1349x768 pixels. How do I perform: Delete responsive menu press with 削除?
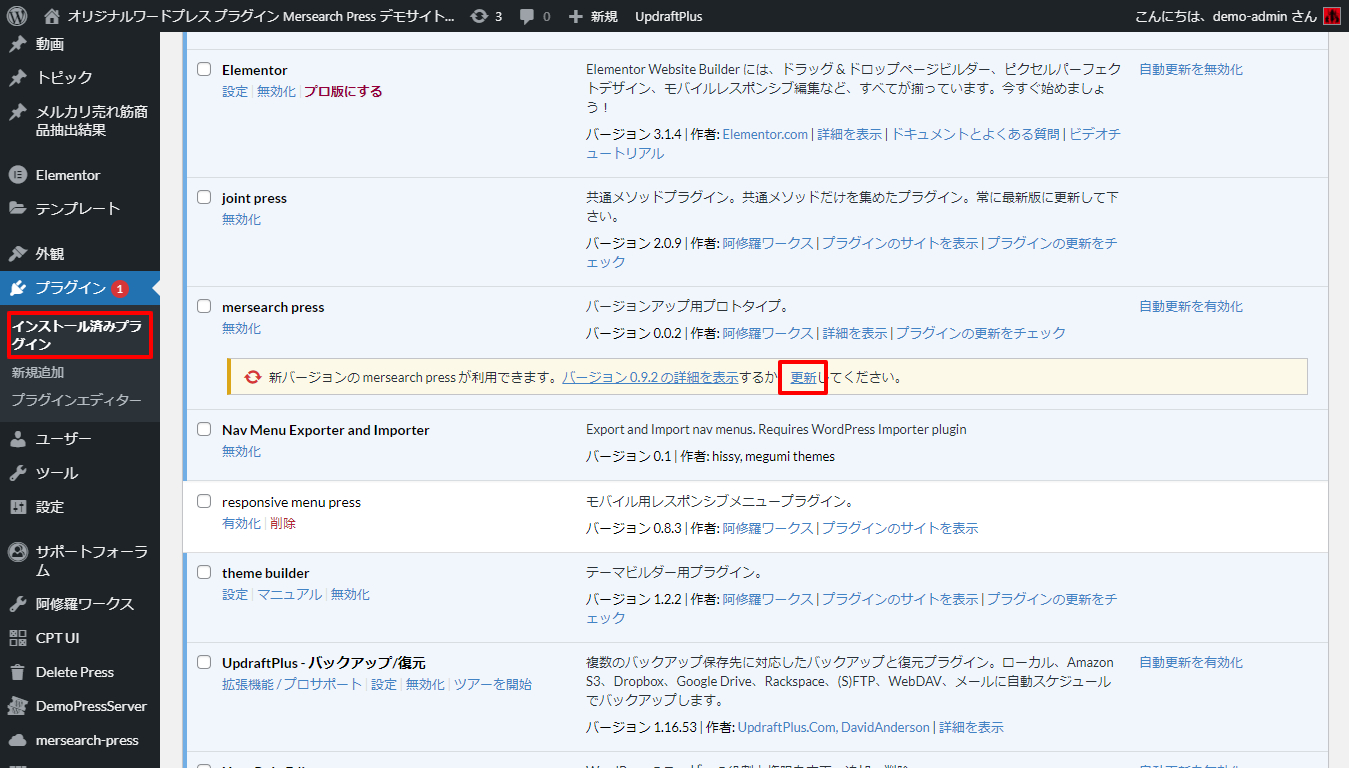pyautogui.click(x=283, y=523)
